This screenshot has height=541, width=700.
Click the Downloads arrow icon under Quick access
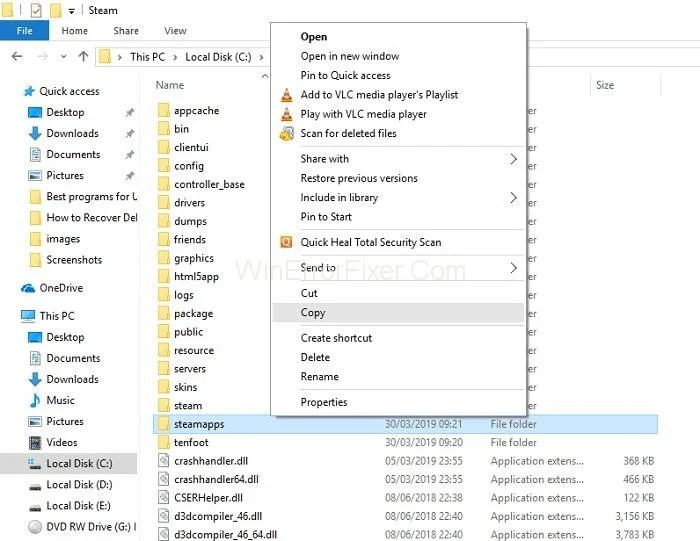click(35, 133)
